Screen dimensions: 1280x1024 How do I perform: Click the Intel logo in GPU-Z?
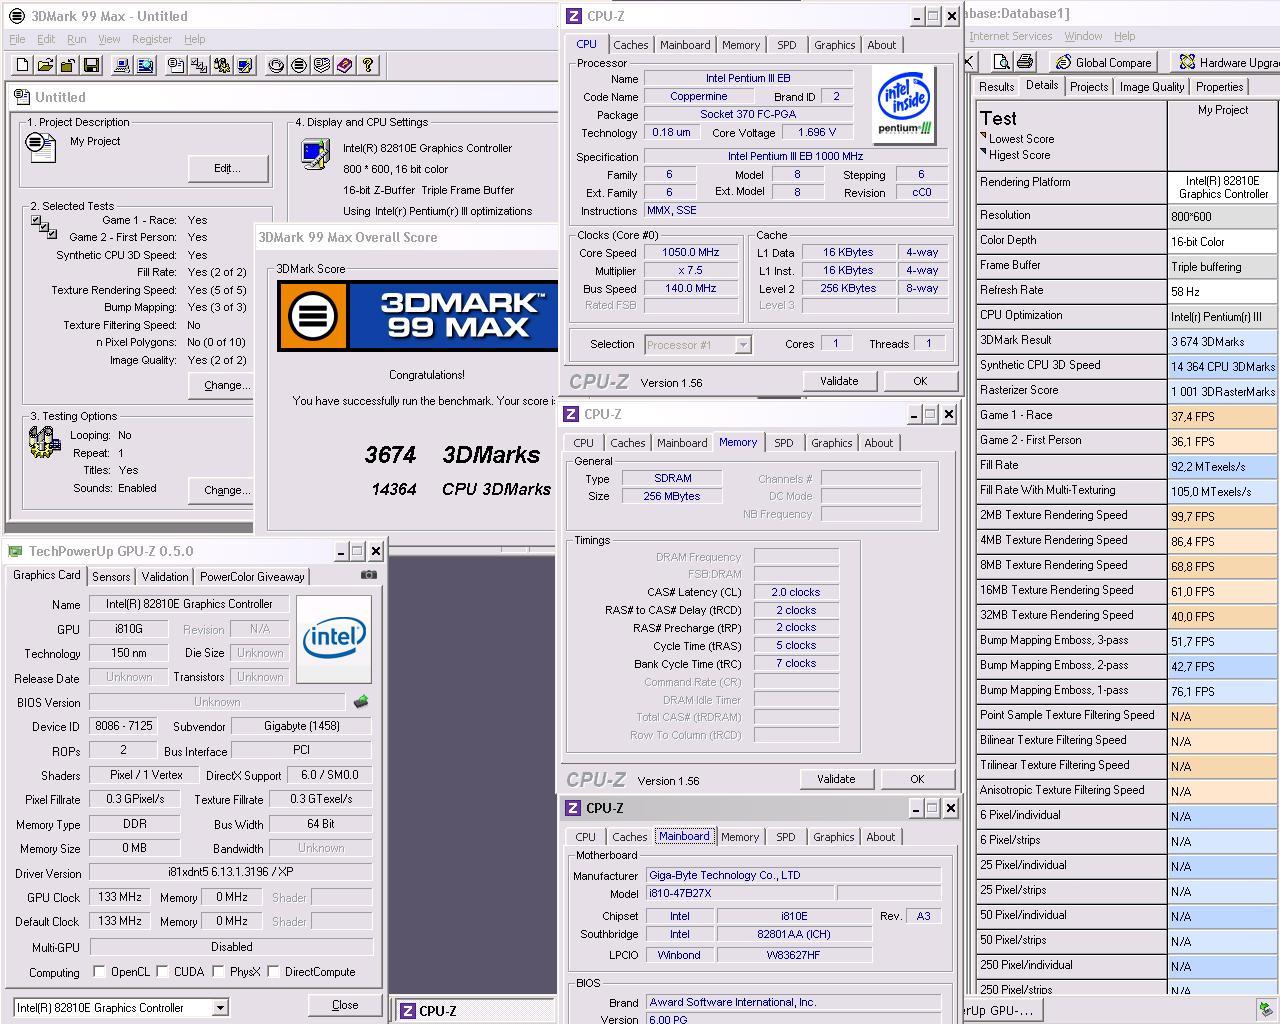point(334,639)
